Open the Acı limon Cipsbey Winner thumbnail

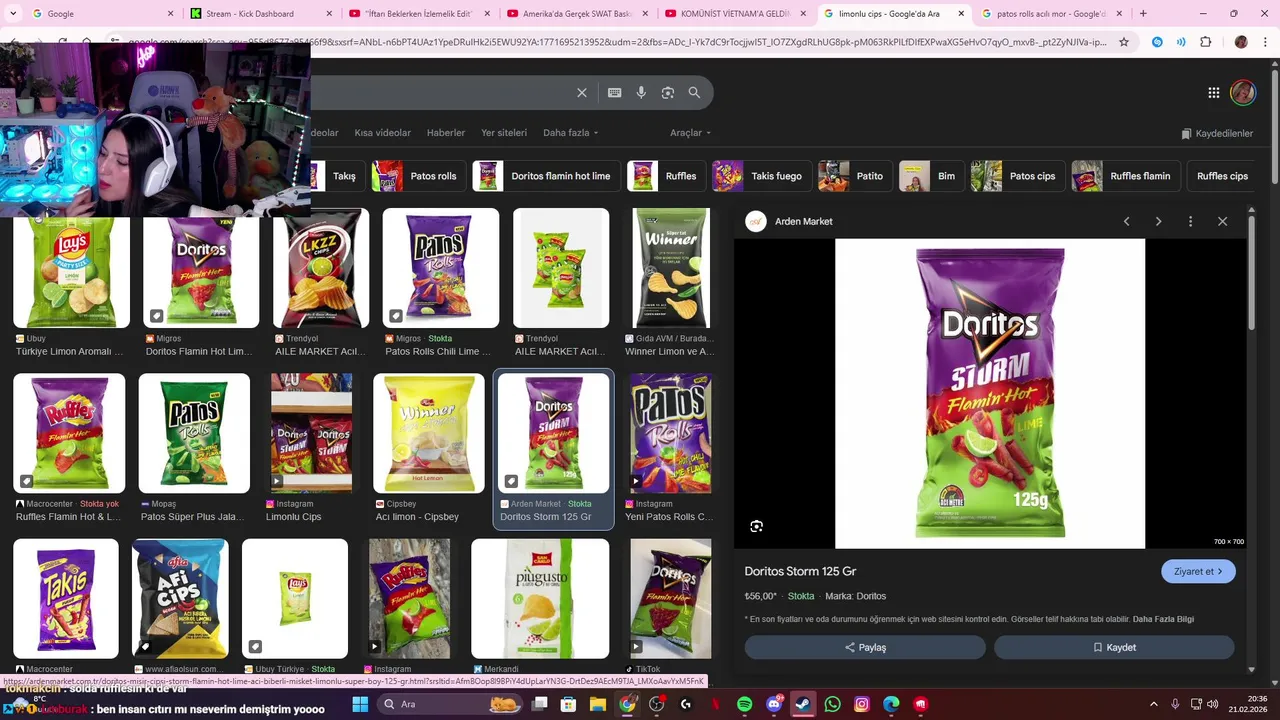[428, 433]
